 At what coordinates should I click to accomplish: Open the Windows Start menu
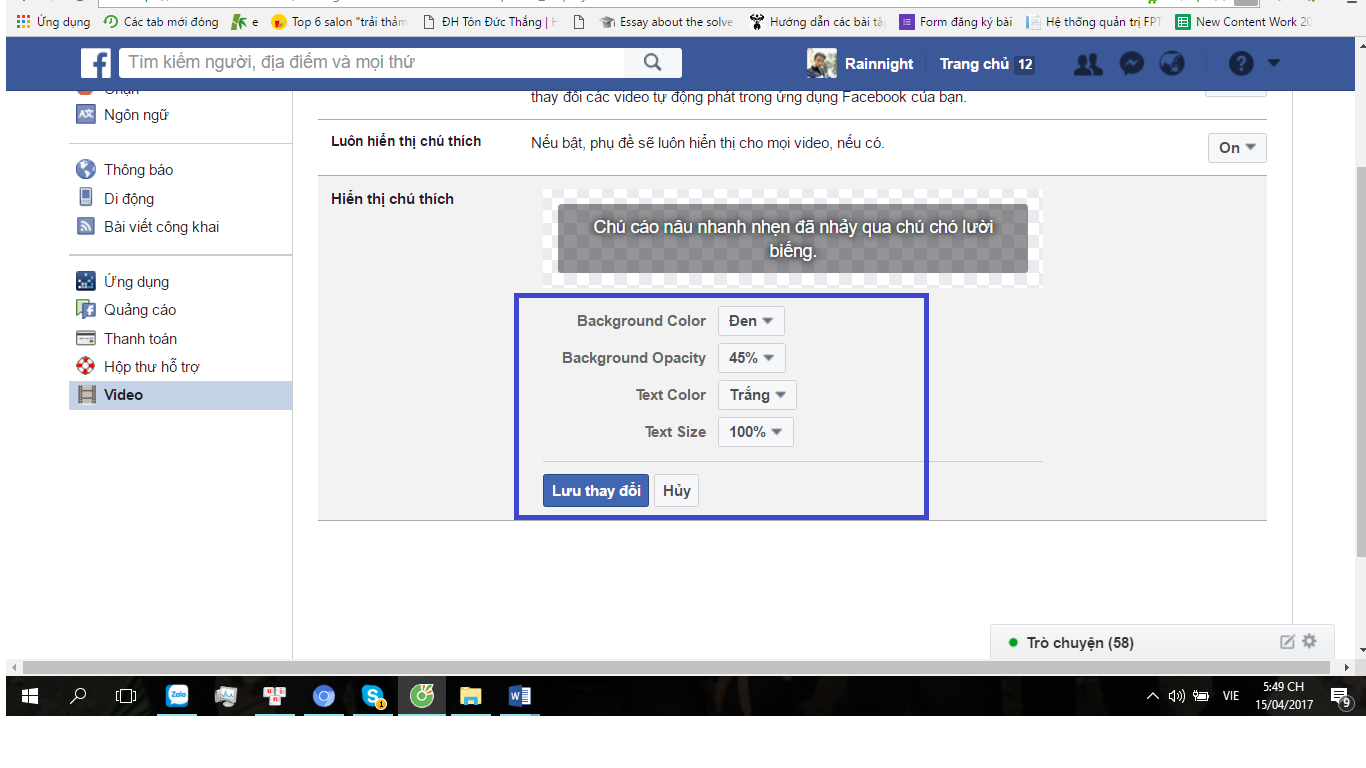30,696
